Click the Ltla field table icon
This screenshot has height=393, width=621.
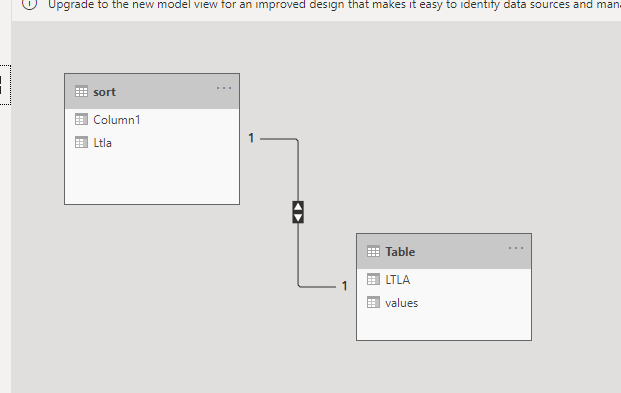[81, 143]
